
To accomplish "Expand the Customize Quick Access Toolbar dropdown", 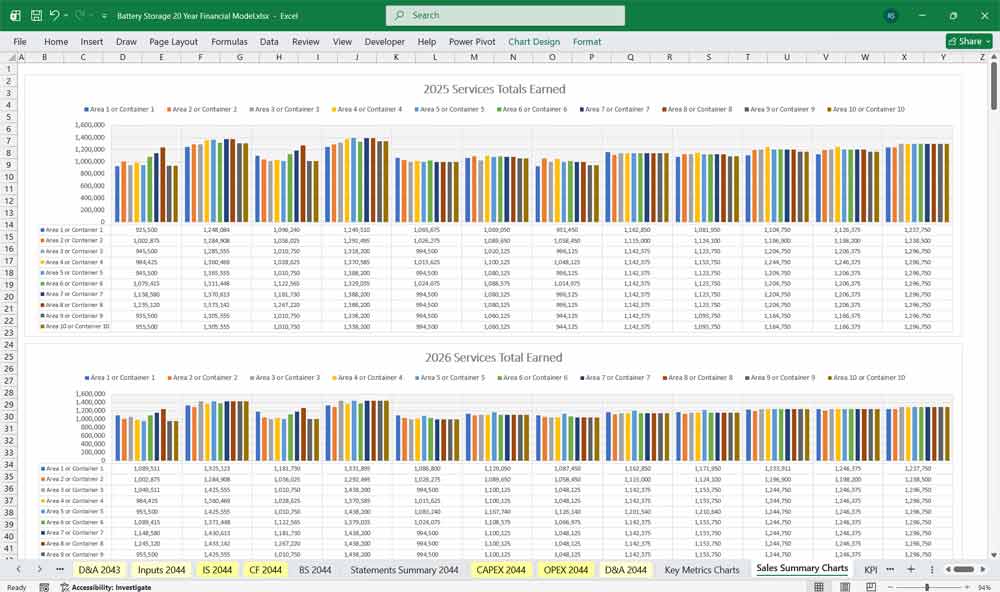I will point(104,16).
